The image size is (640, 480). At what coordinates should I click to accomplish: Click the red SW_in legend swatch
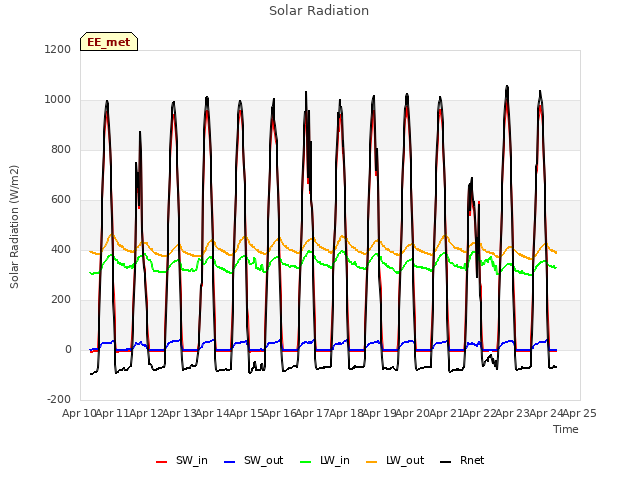[x=162, y=462]
